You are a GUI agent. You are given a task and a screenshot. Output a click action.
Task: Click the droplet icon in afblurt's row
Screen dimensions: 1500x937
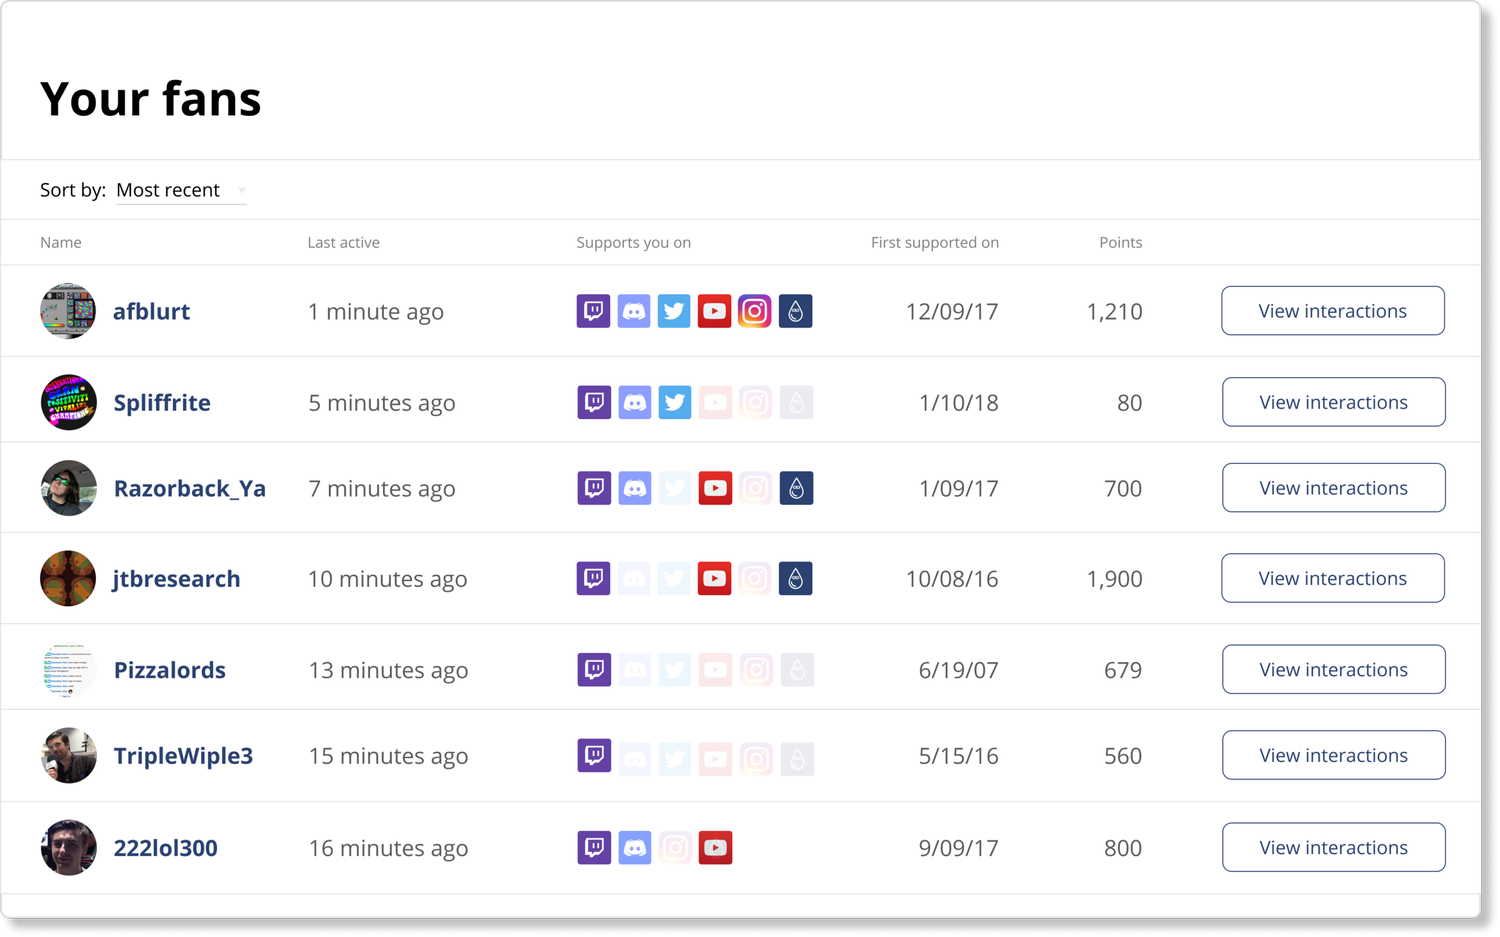coord(795,311)
